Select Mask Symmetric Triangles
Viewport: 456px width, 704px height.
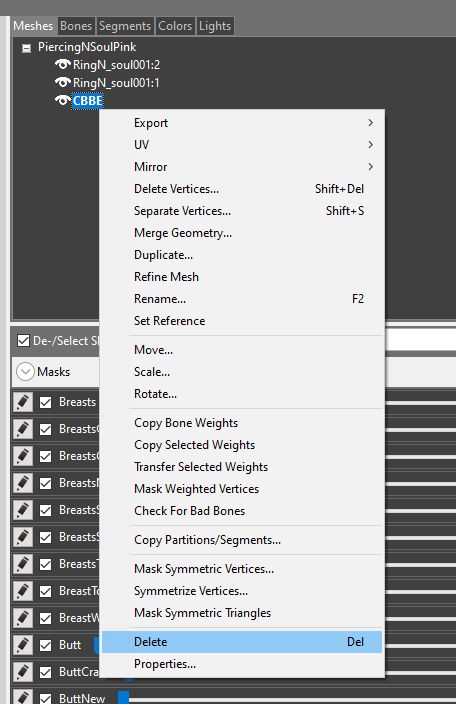point(242,613)
